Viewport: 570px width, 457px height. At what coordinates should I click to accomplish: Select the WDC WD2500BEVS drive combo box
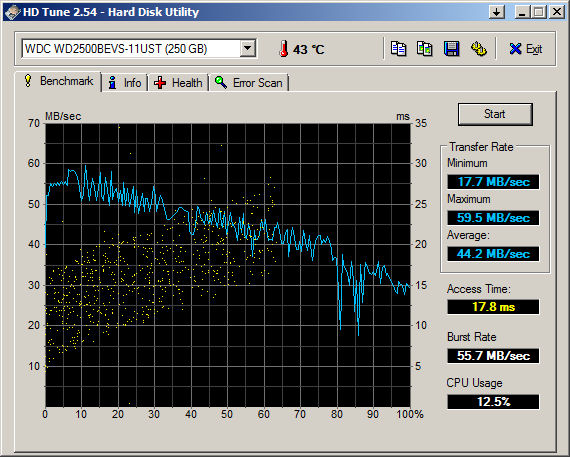coord(139,48)
